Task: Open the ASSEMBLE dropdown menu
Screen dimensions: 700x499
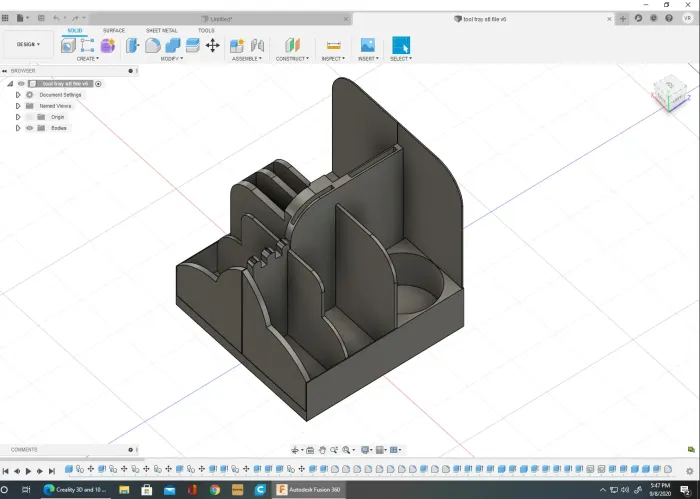Action: click(x=247, y=58)
